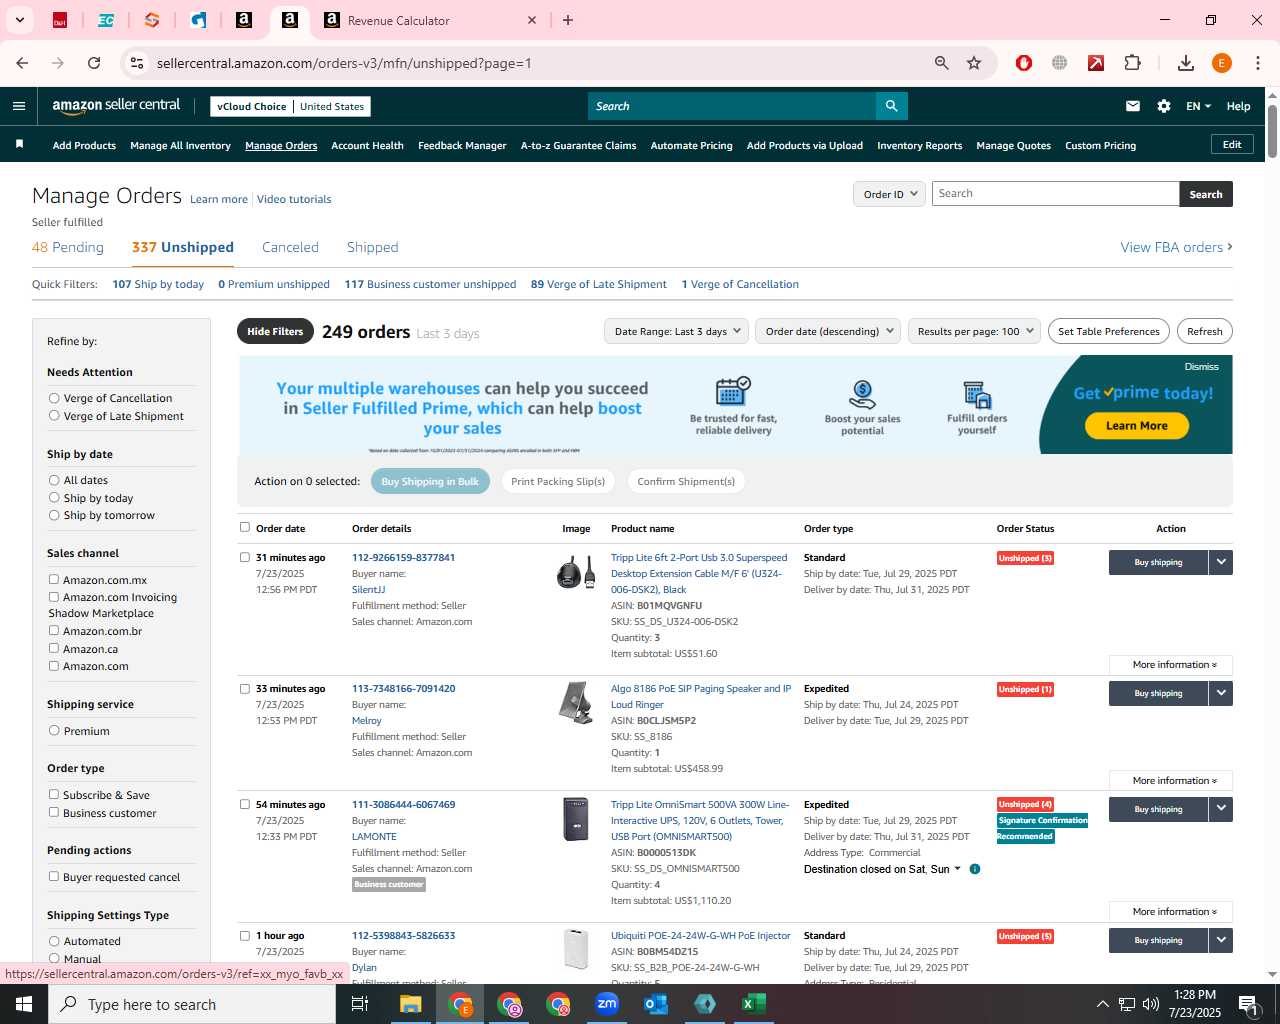Image resolution: width=1280 pixels, height=1024 pixels.
Task: Select Verge of Cancellation radio filter
Action: pos(54,398)
